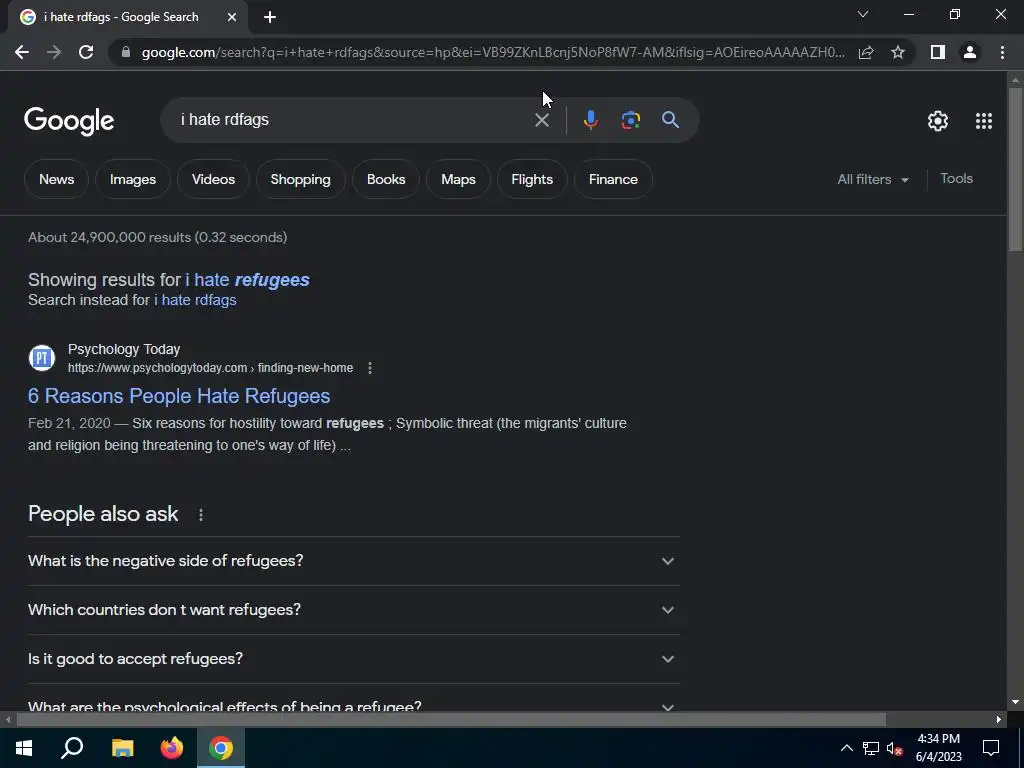Open the Windows notification center
Screen dimensions: 1024x768
991,748
